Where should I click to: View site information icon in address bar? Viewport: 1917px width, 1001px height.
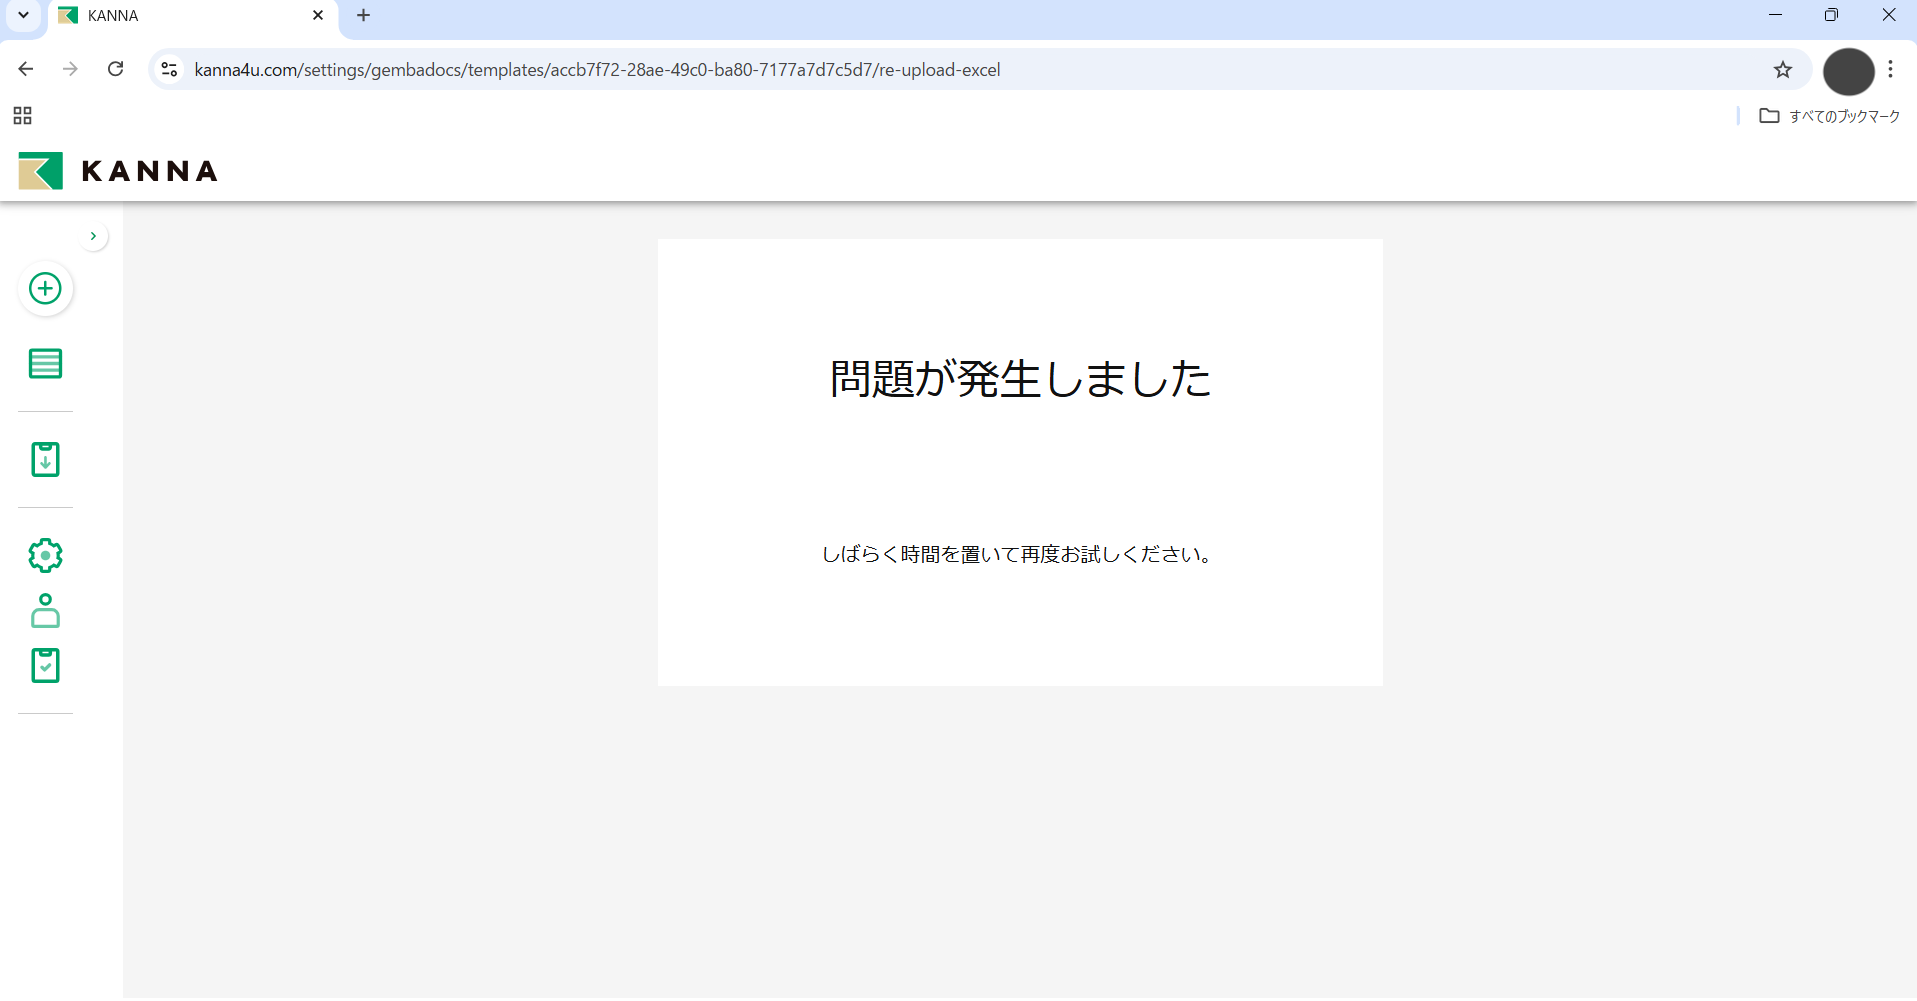click(169, 70)
